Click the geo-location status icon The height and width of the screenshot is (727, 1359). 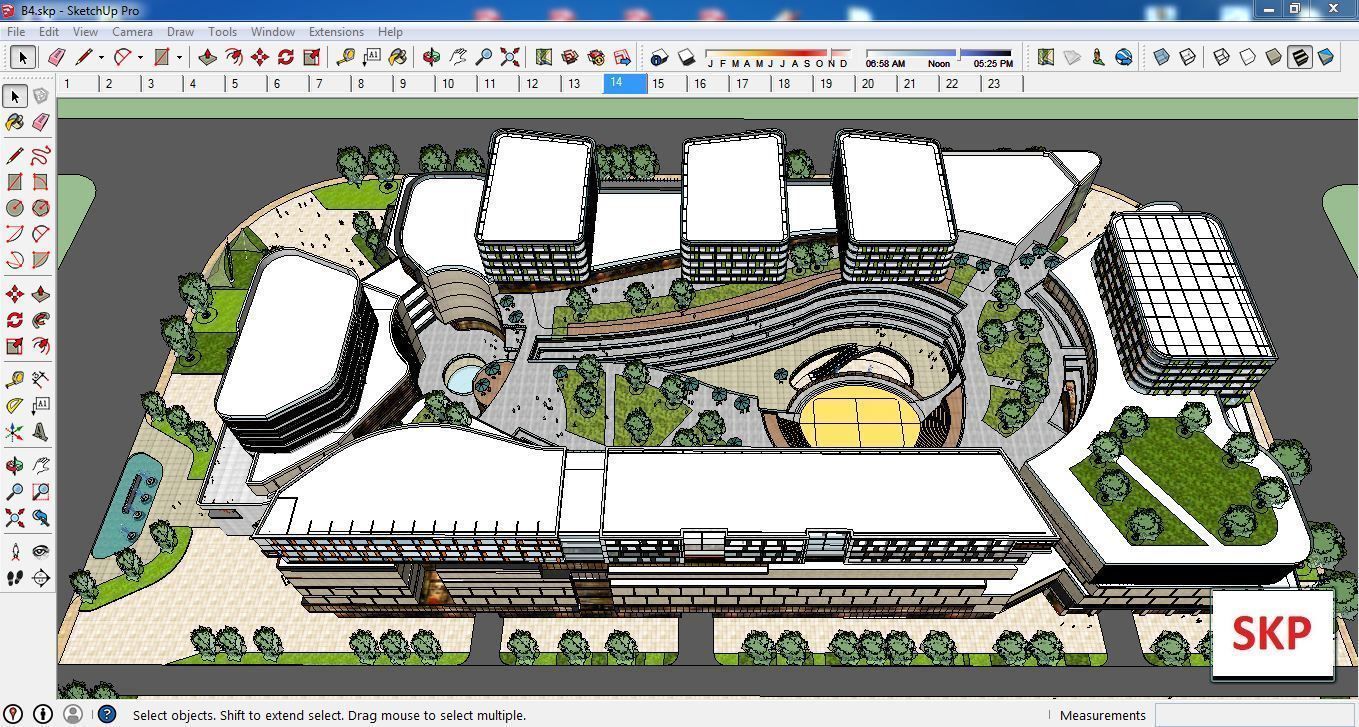click(x=14, y=714)
